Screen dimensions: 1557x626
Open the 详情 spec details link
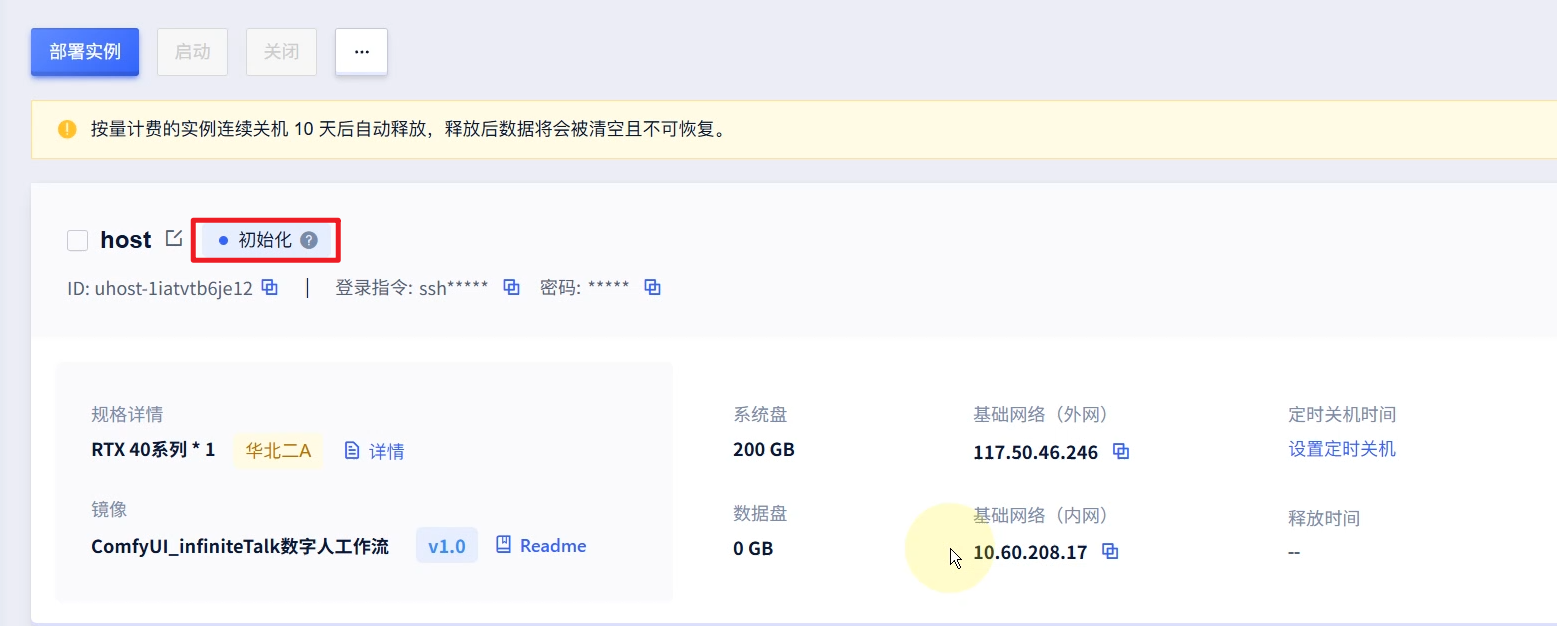coord(375,451)
